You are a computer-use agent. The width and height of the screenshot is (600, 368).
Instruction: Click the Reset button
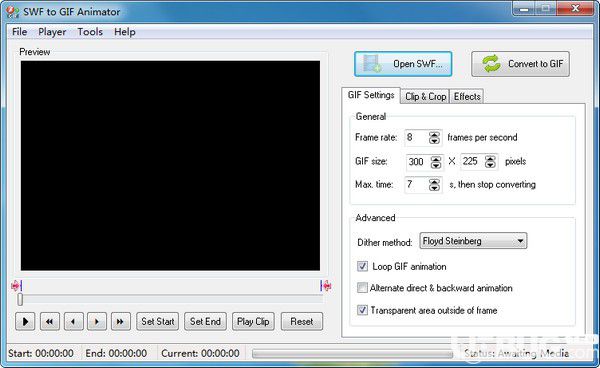click(302, 321)
